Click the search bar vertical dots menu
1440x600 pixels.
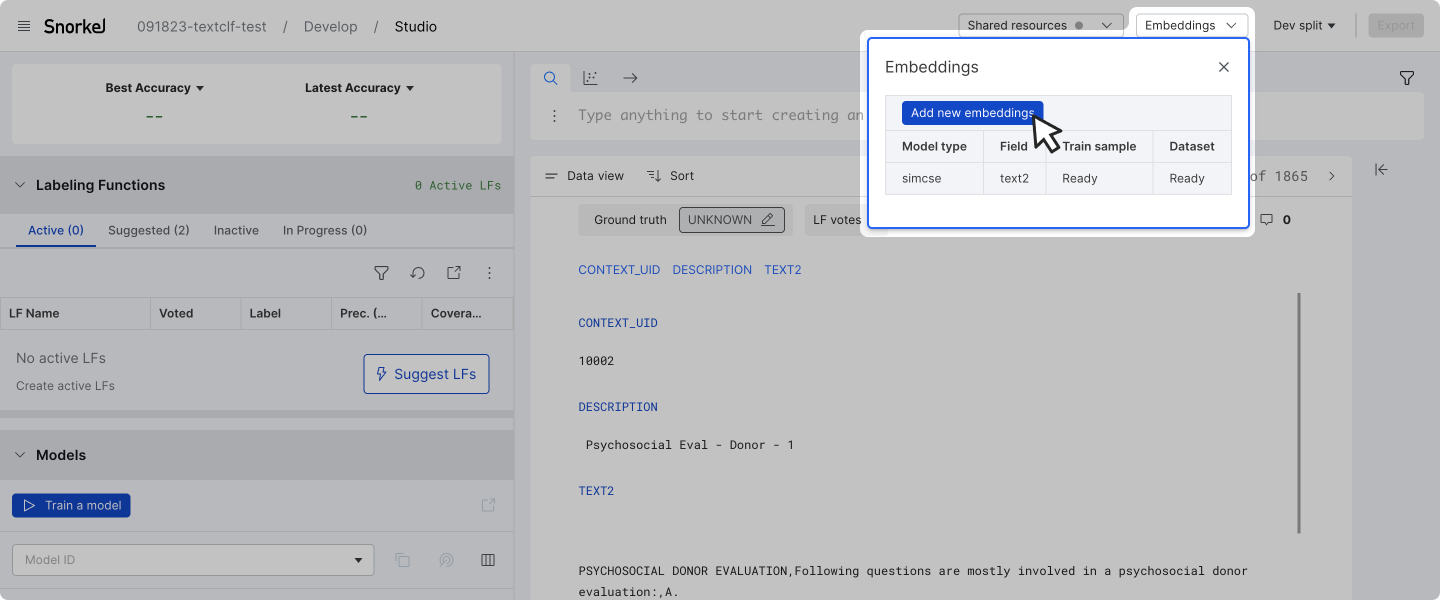point(554,116)
